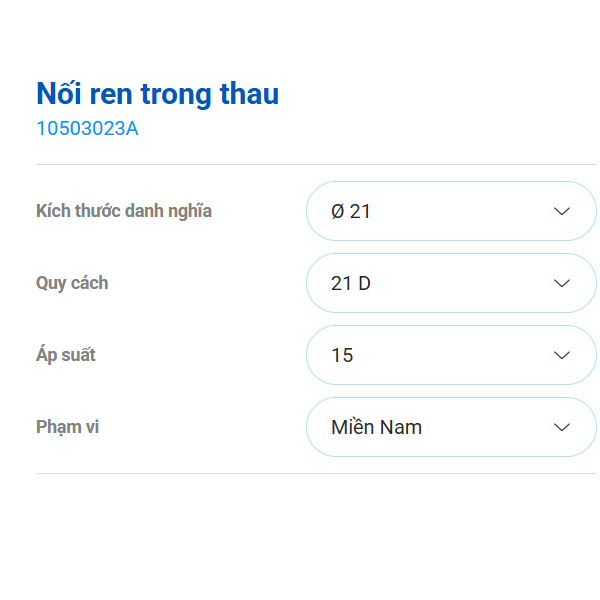Click the selected pressure value 15
The image size is (600, 600).
coord(342,355)
